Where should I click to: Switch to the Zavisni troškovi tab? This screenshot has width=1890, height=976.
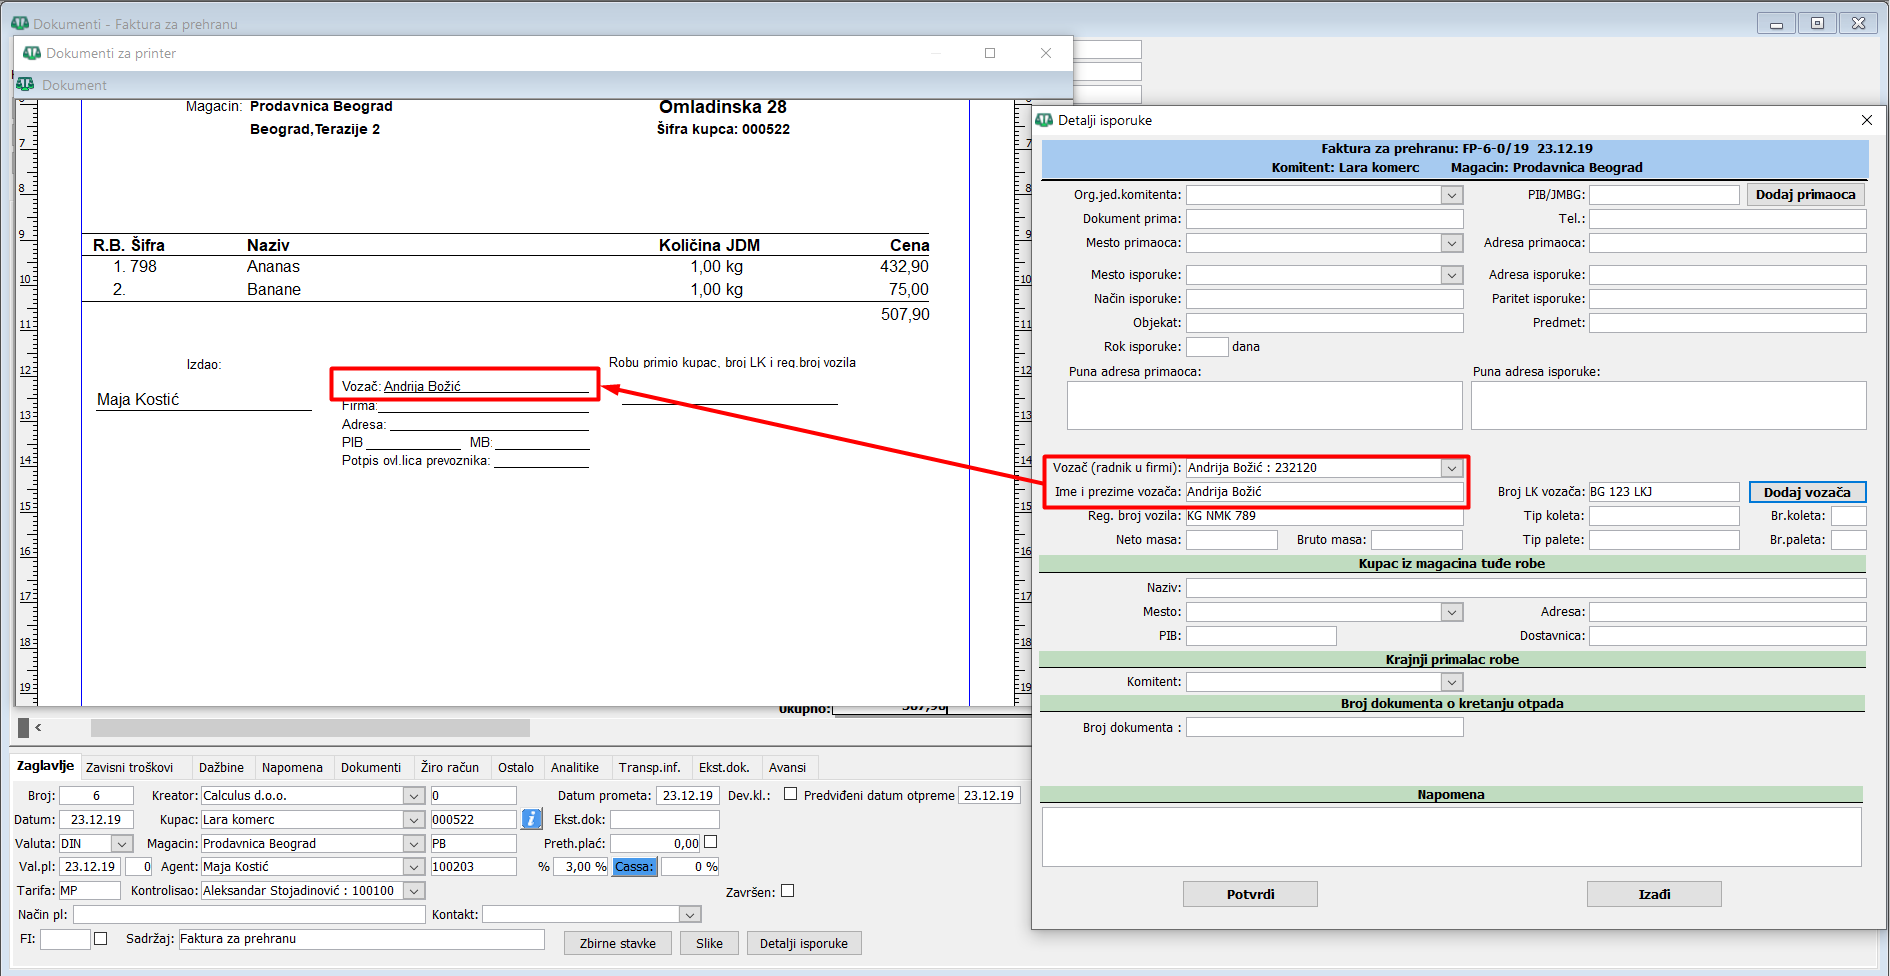coord(129,768)
